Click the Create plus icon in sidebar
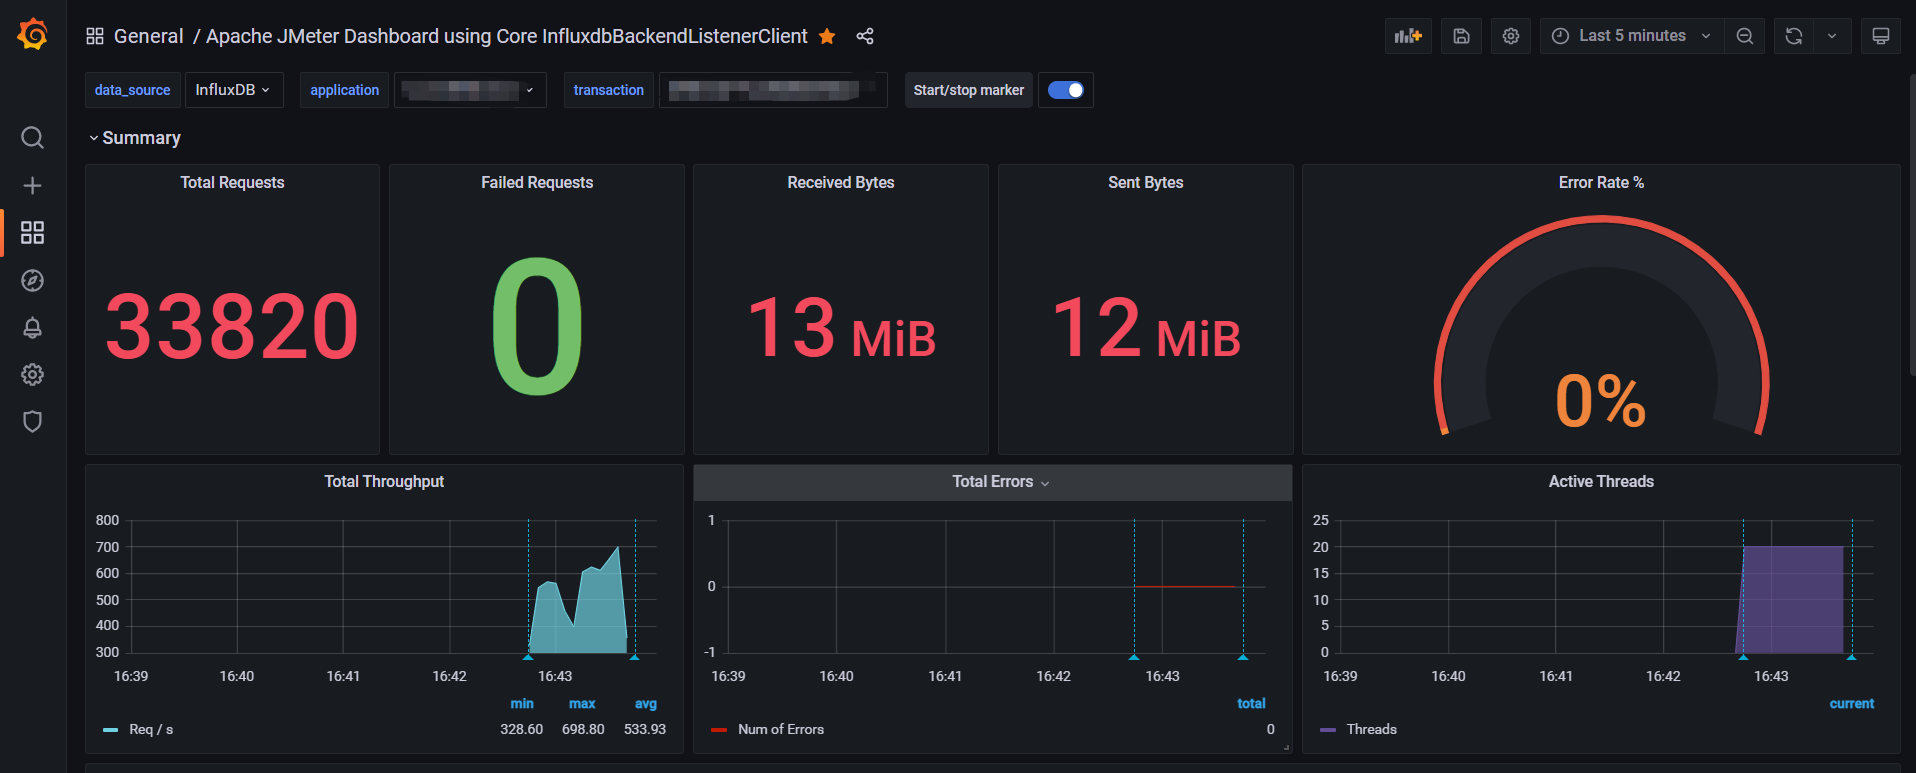This screenshot has width=1916, height=773. tap(32, 185)
